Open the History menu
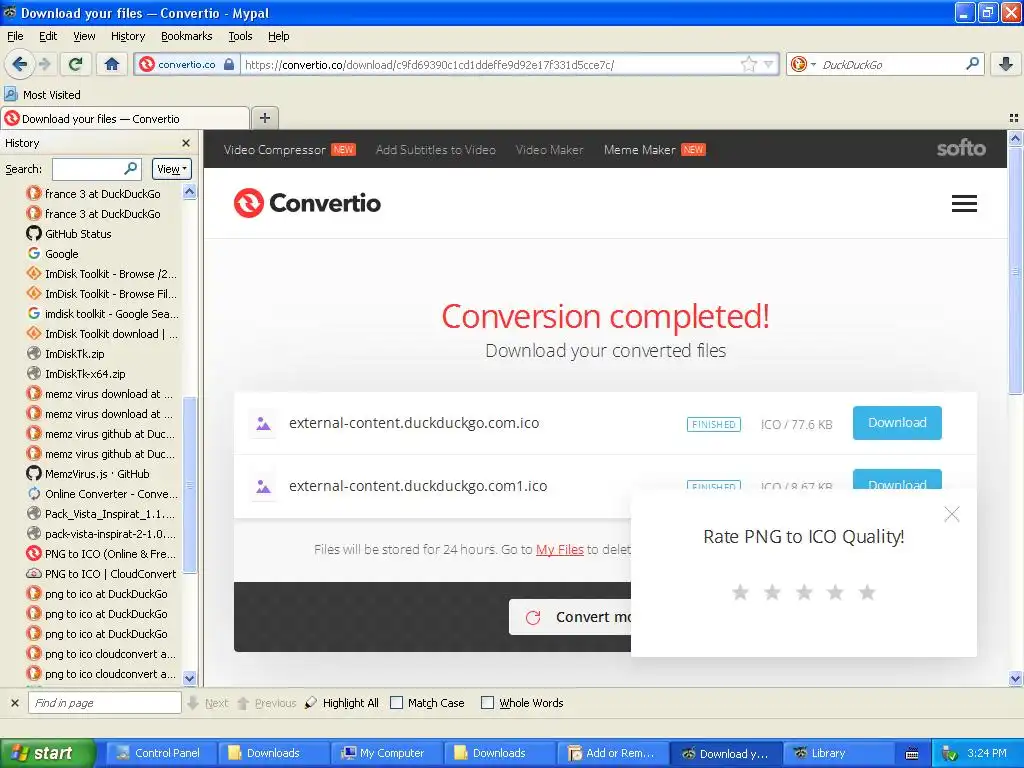The width and height of the screenshot is (1024, 768). point(127,36)
